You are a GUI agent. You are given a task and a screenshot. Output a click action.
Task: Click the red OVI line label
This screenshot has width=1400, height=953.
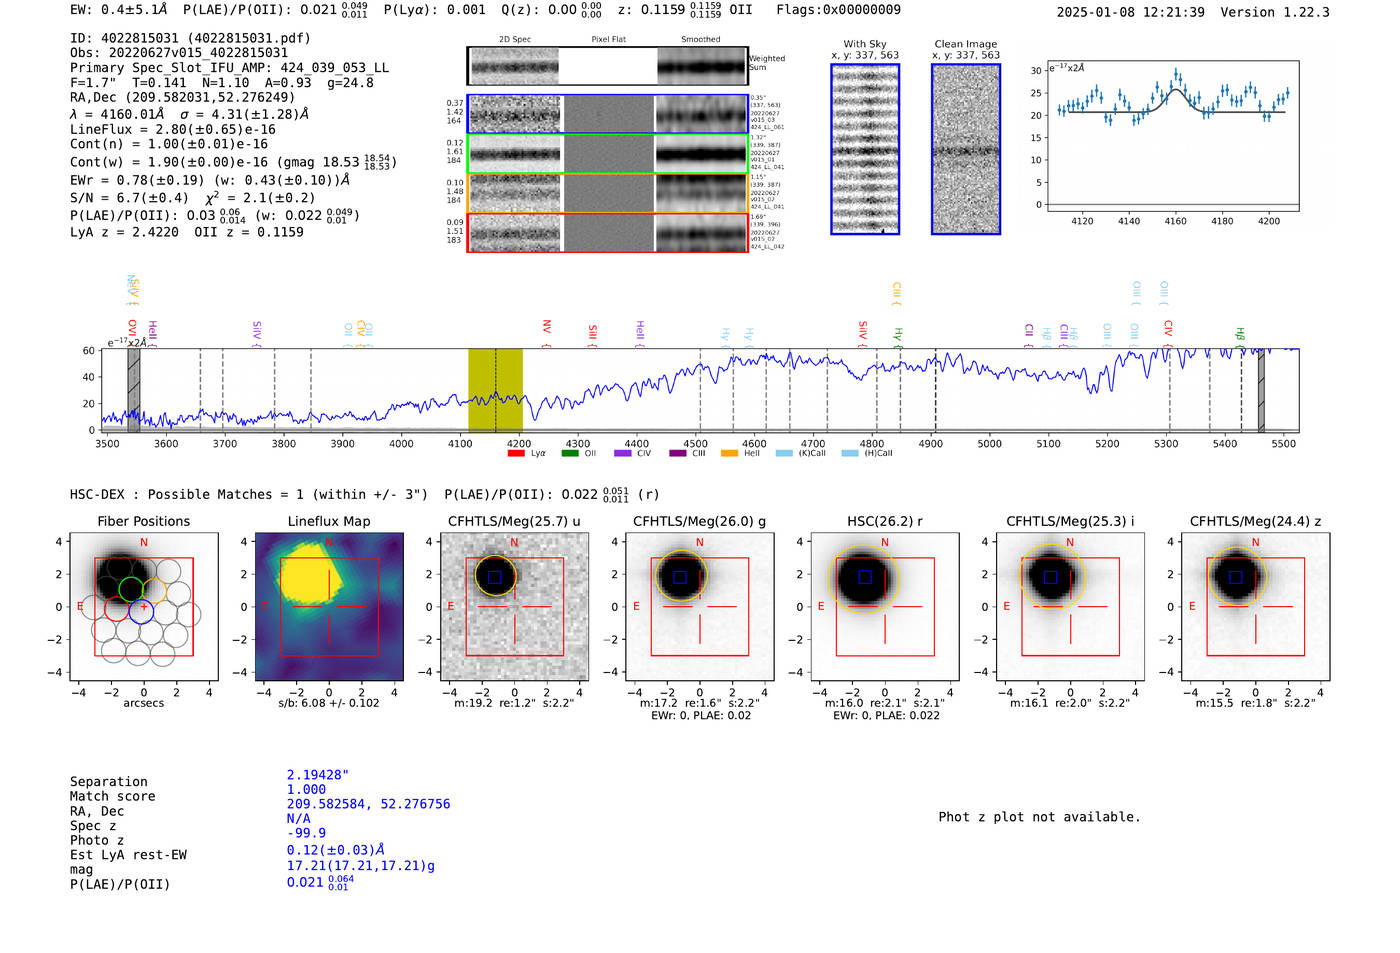coord(132,332)
